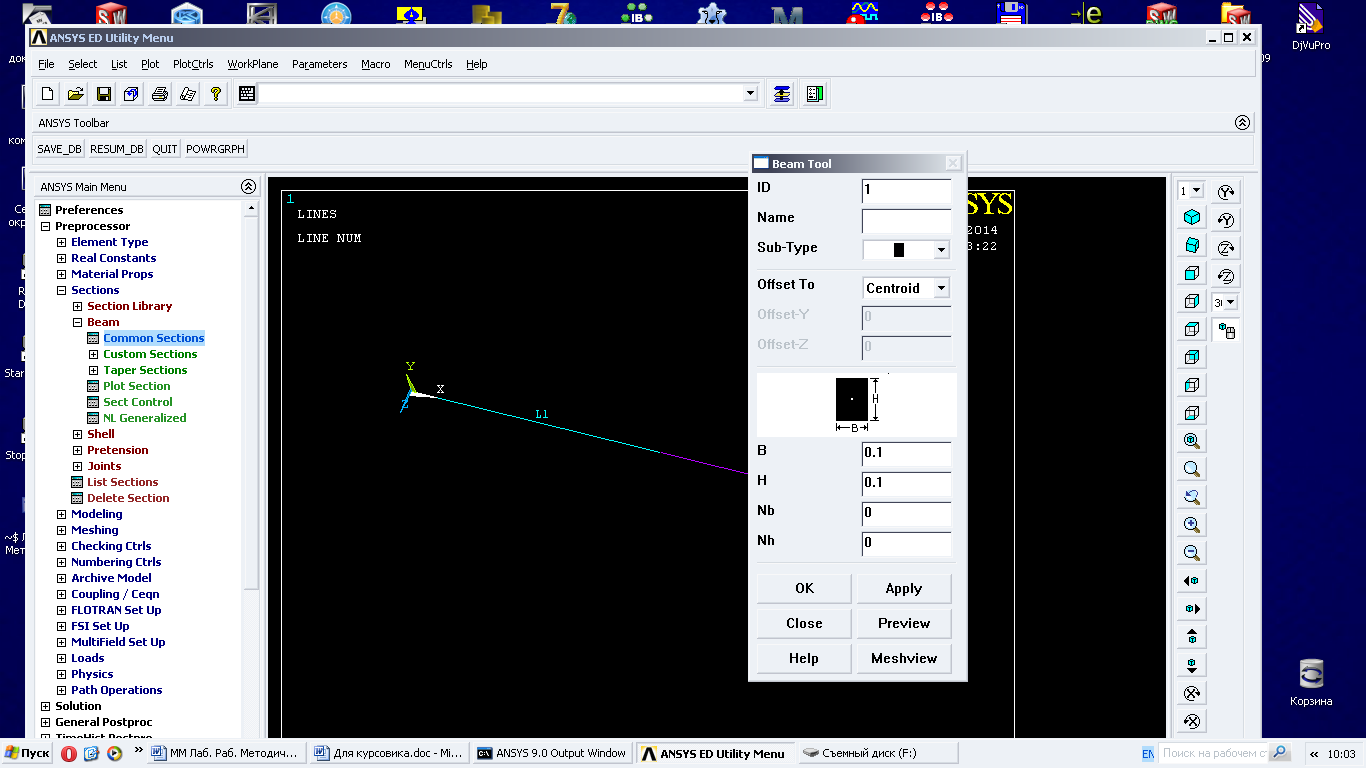1366x768 pixels.
Task: Open the rotation rate increment dropdown
Action: pyautogui.click(x=1230, y=302)
